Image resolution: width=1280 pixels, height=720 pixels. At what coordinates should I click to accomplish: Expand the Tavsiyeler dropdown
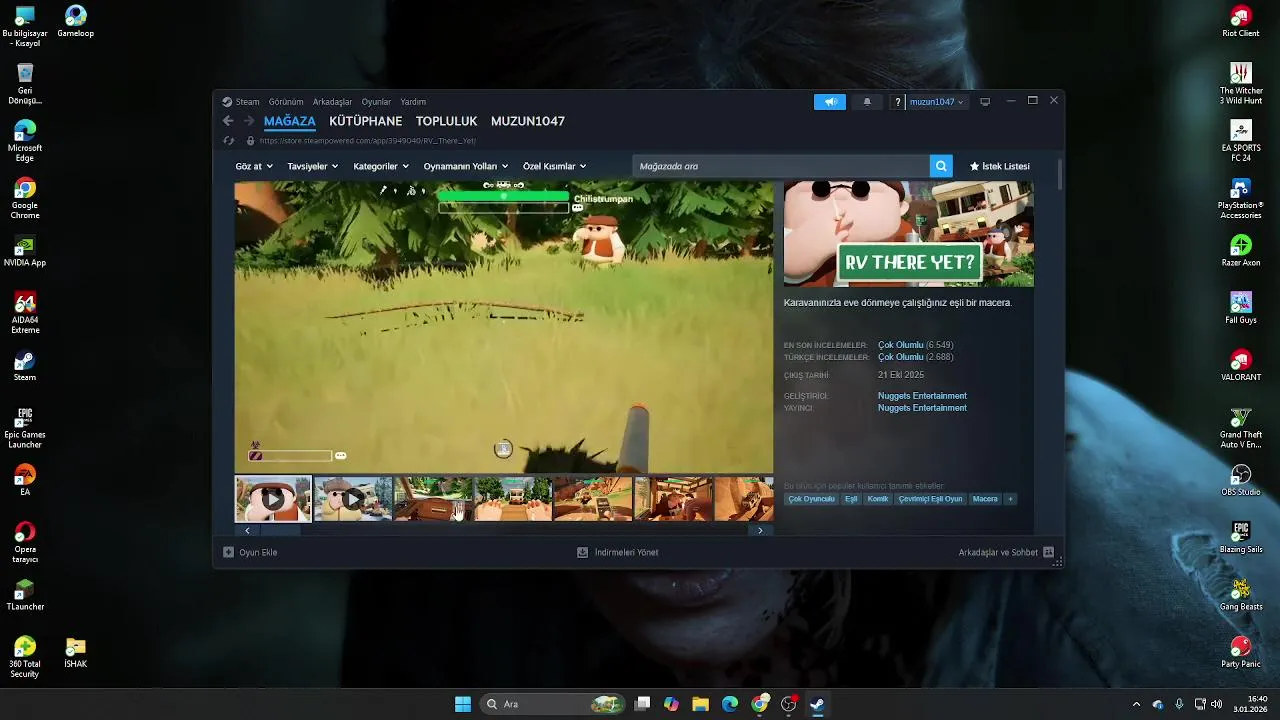pyautogui.click(x=313, y=166)
